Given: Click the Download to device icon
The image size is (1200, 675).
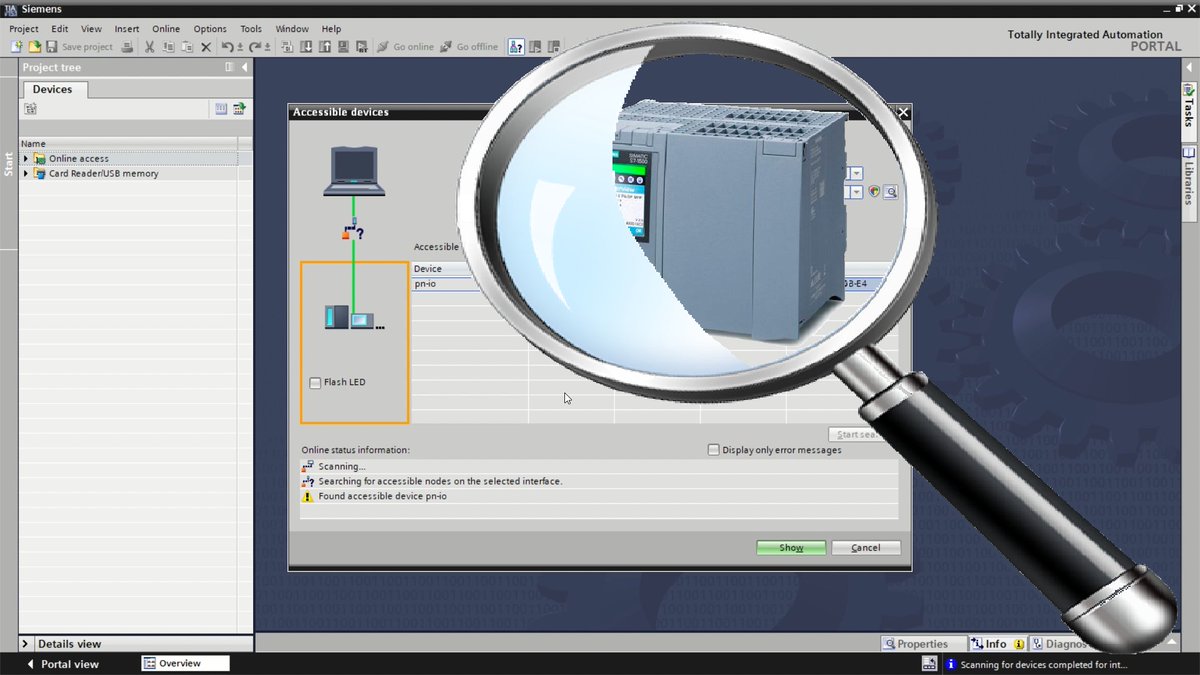Looking at the screenshot, I should click(x=307, y=47).
